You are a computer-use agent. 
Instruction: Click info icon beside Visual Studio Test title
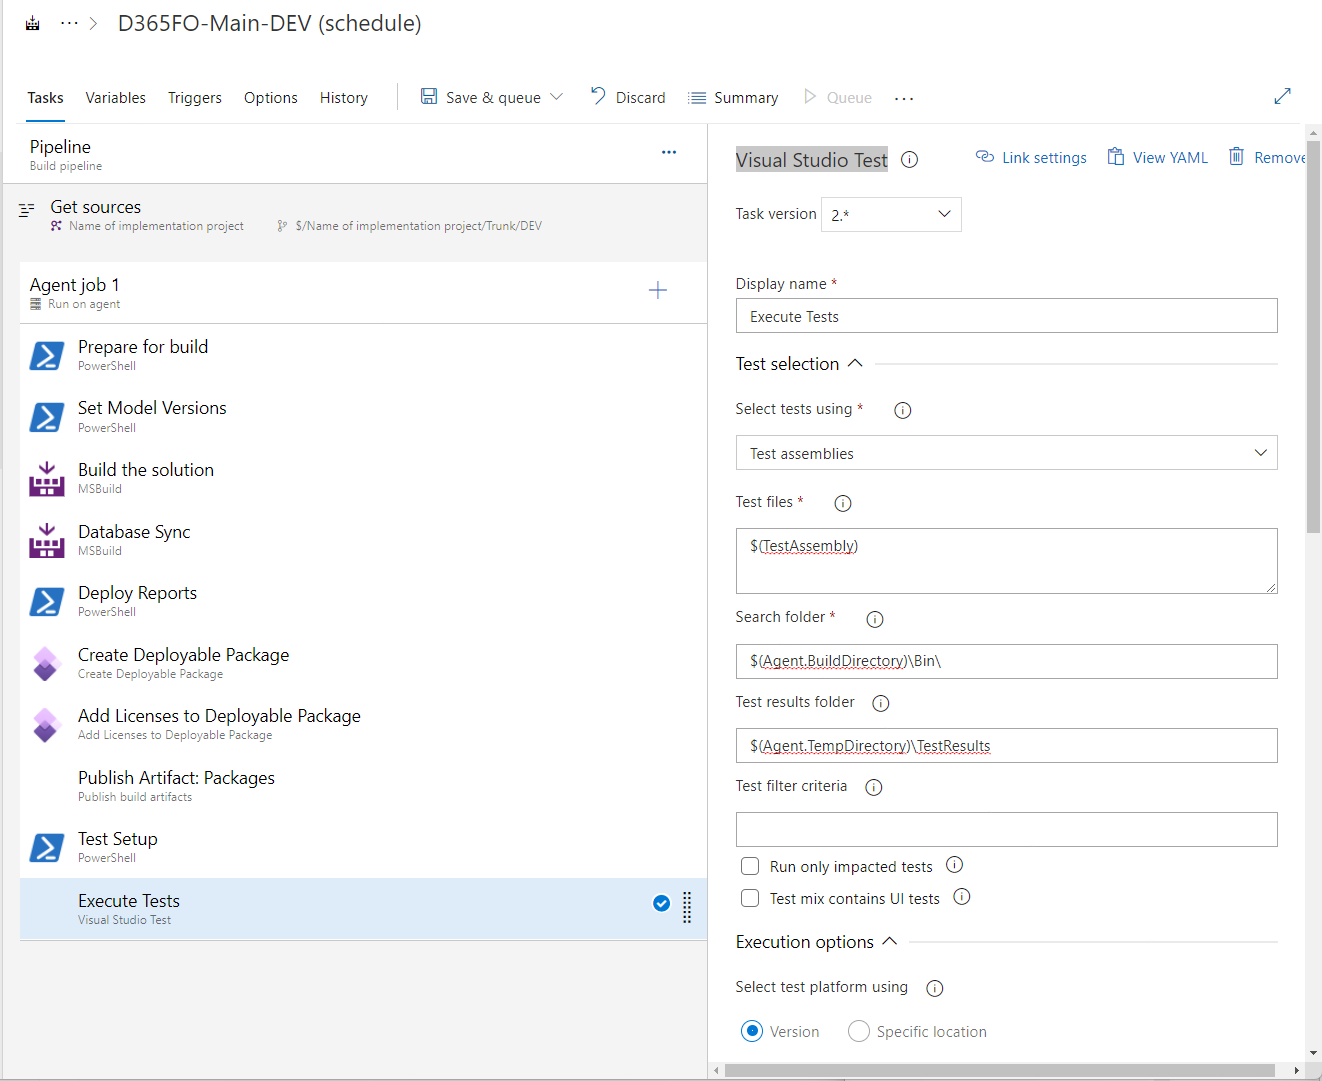pos(909,160)
